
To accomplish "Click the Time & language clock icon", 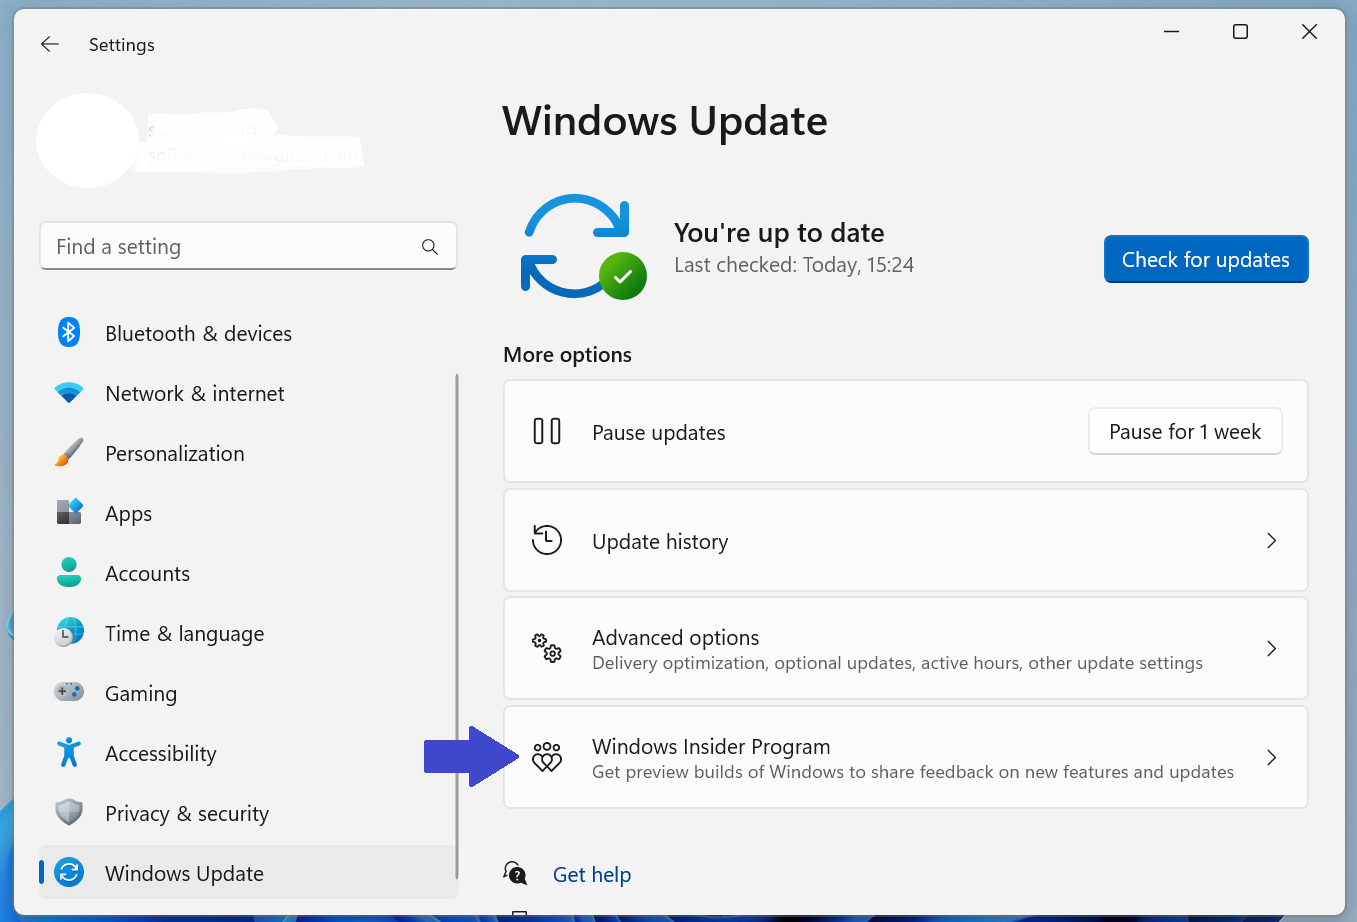I will 68,632.
